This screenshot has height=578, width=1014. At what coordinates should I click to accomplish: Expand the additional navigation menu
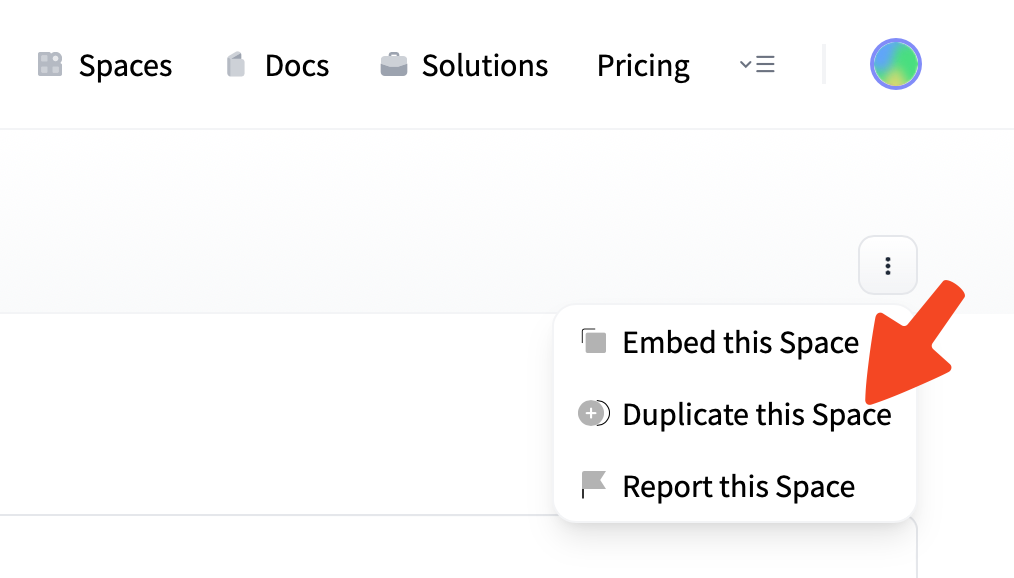[x=757, y=65]
